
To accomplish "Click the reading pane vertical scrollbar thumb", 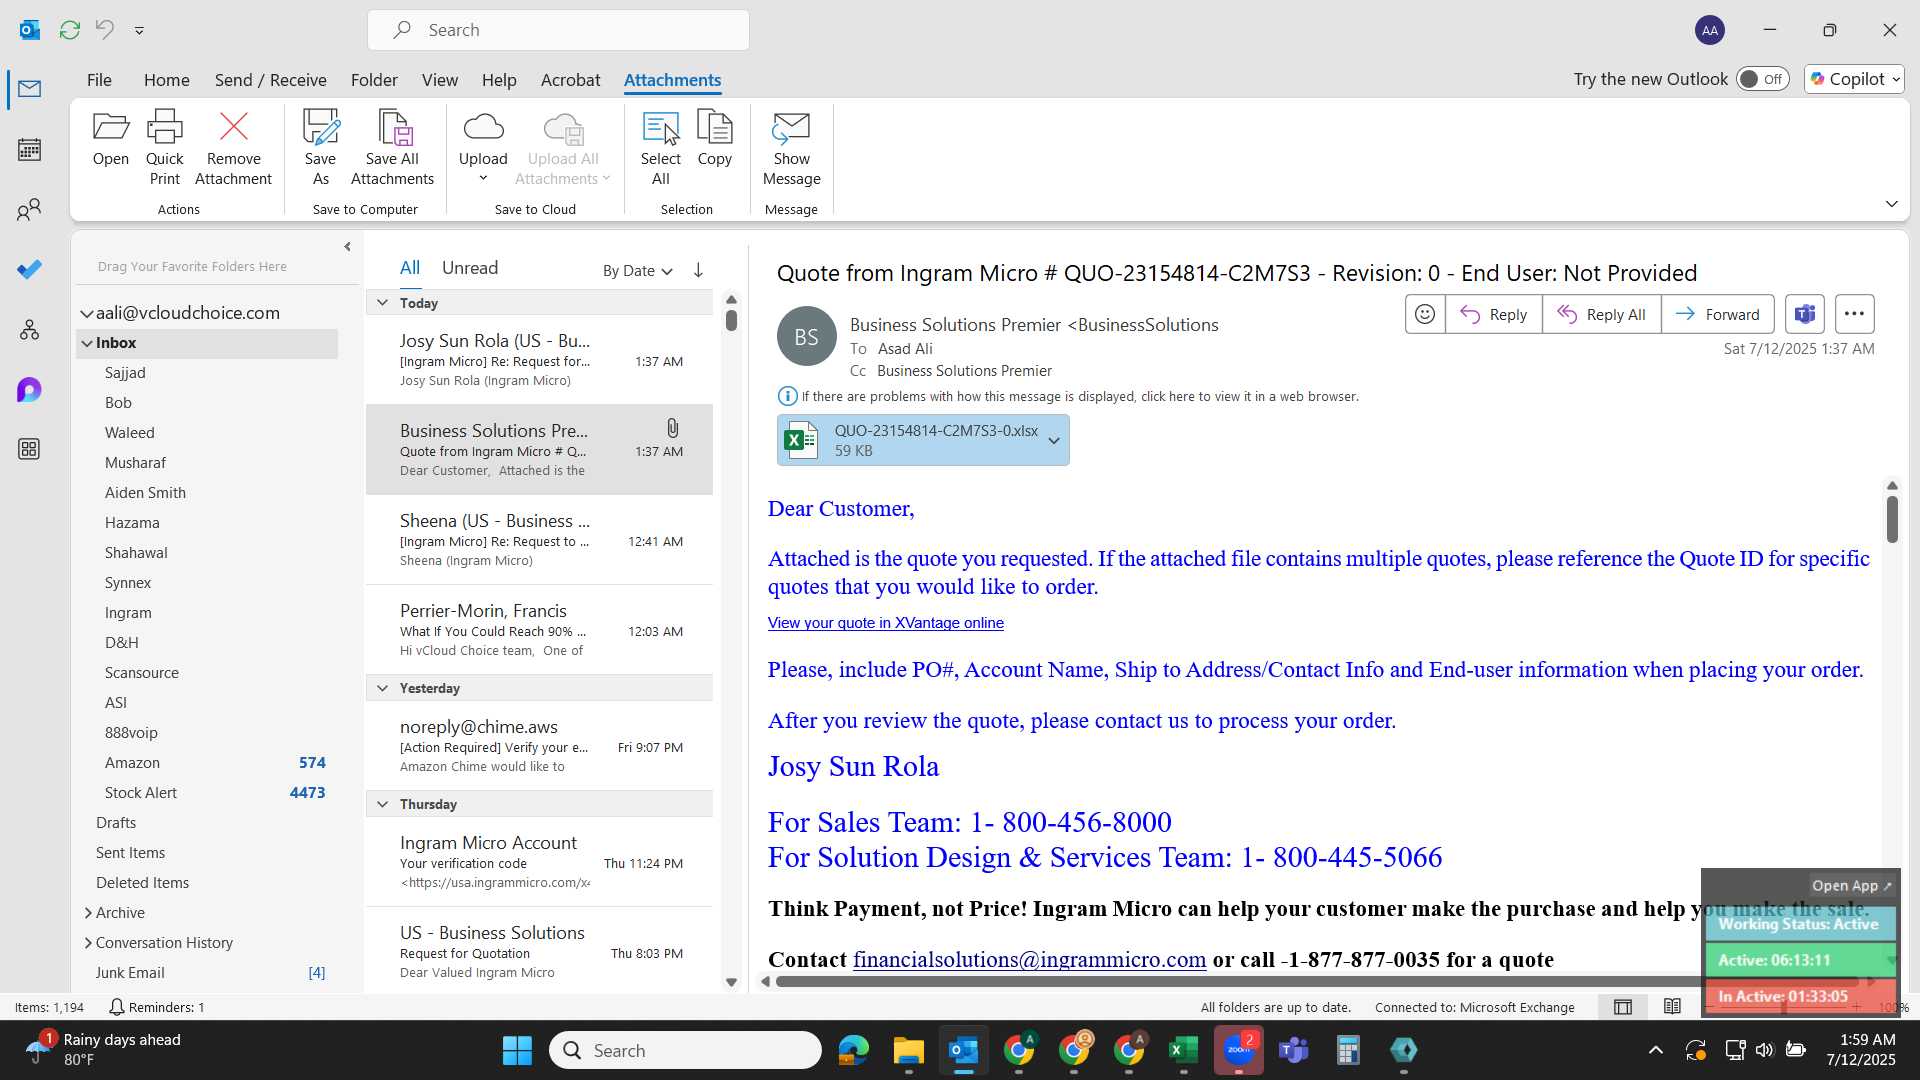I will pyautogui.click(x=1892, y=519).
